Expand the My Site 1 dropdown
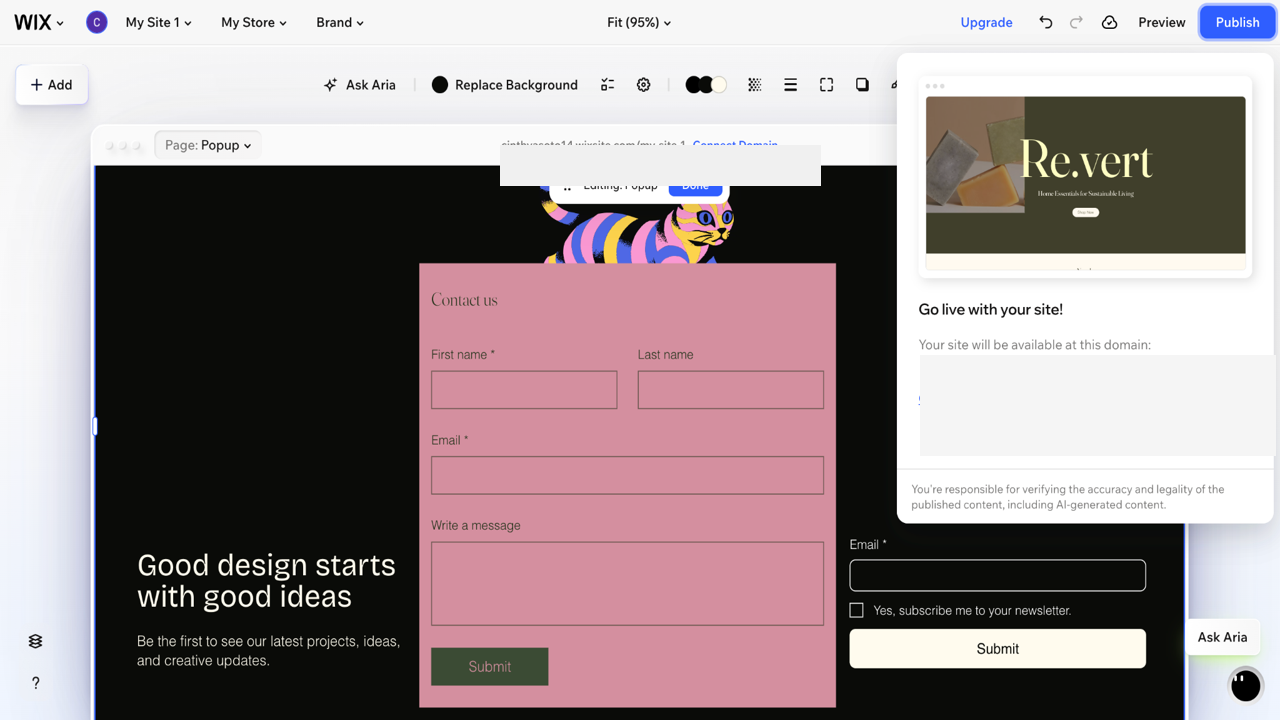 (158, 22)
